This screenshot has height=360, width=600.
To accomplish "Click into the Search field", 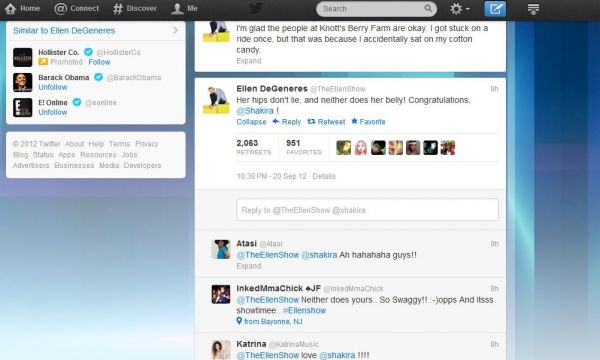I will point(376,9).
